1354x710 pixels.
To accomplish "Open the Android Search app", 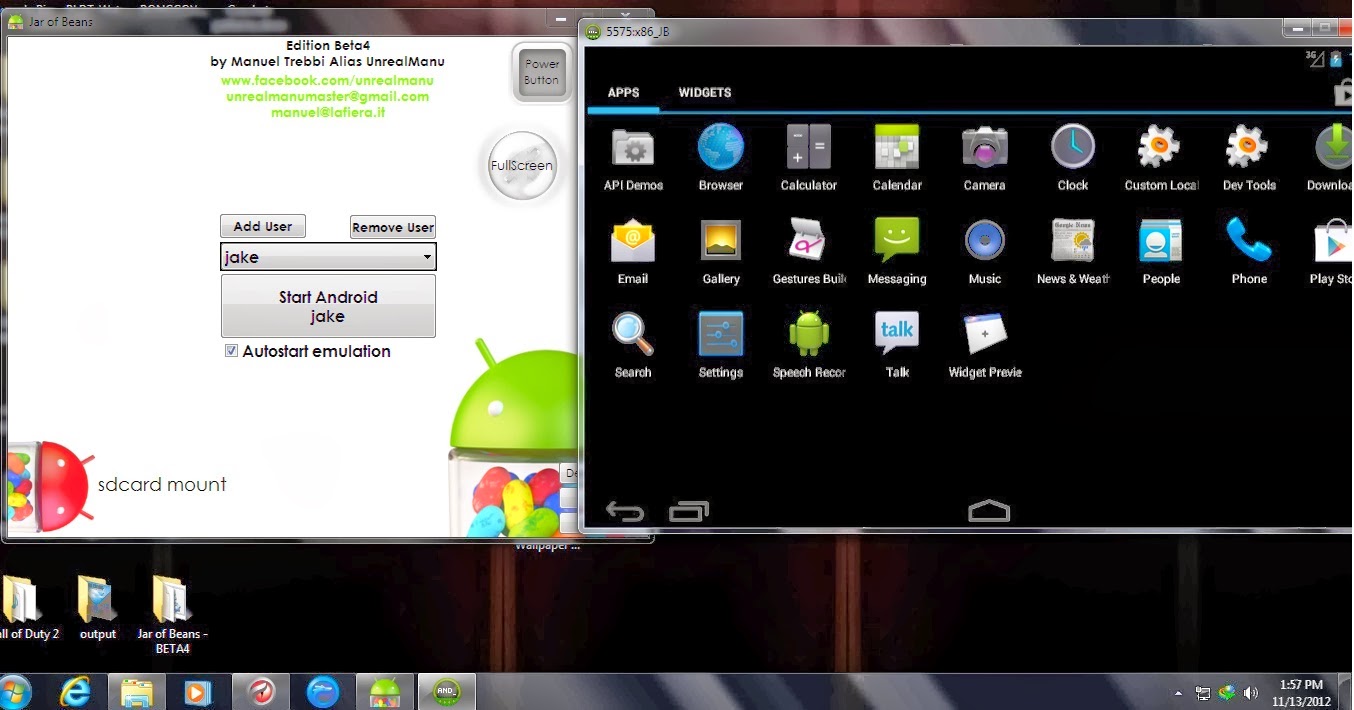I will point(633,345).
